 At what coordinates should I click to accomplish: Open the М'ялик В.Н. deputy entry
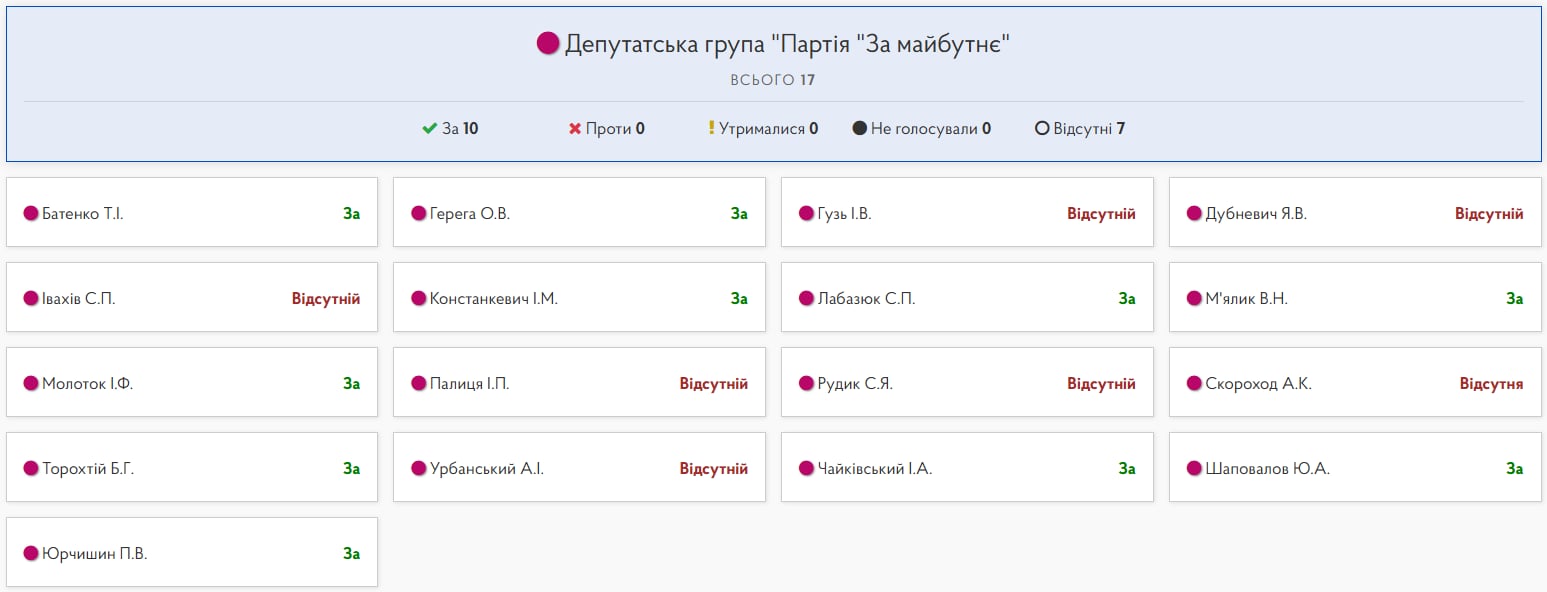[1355, 298]
